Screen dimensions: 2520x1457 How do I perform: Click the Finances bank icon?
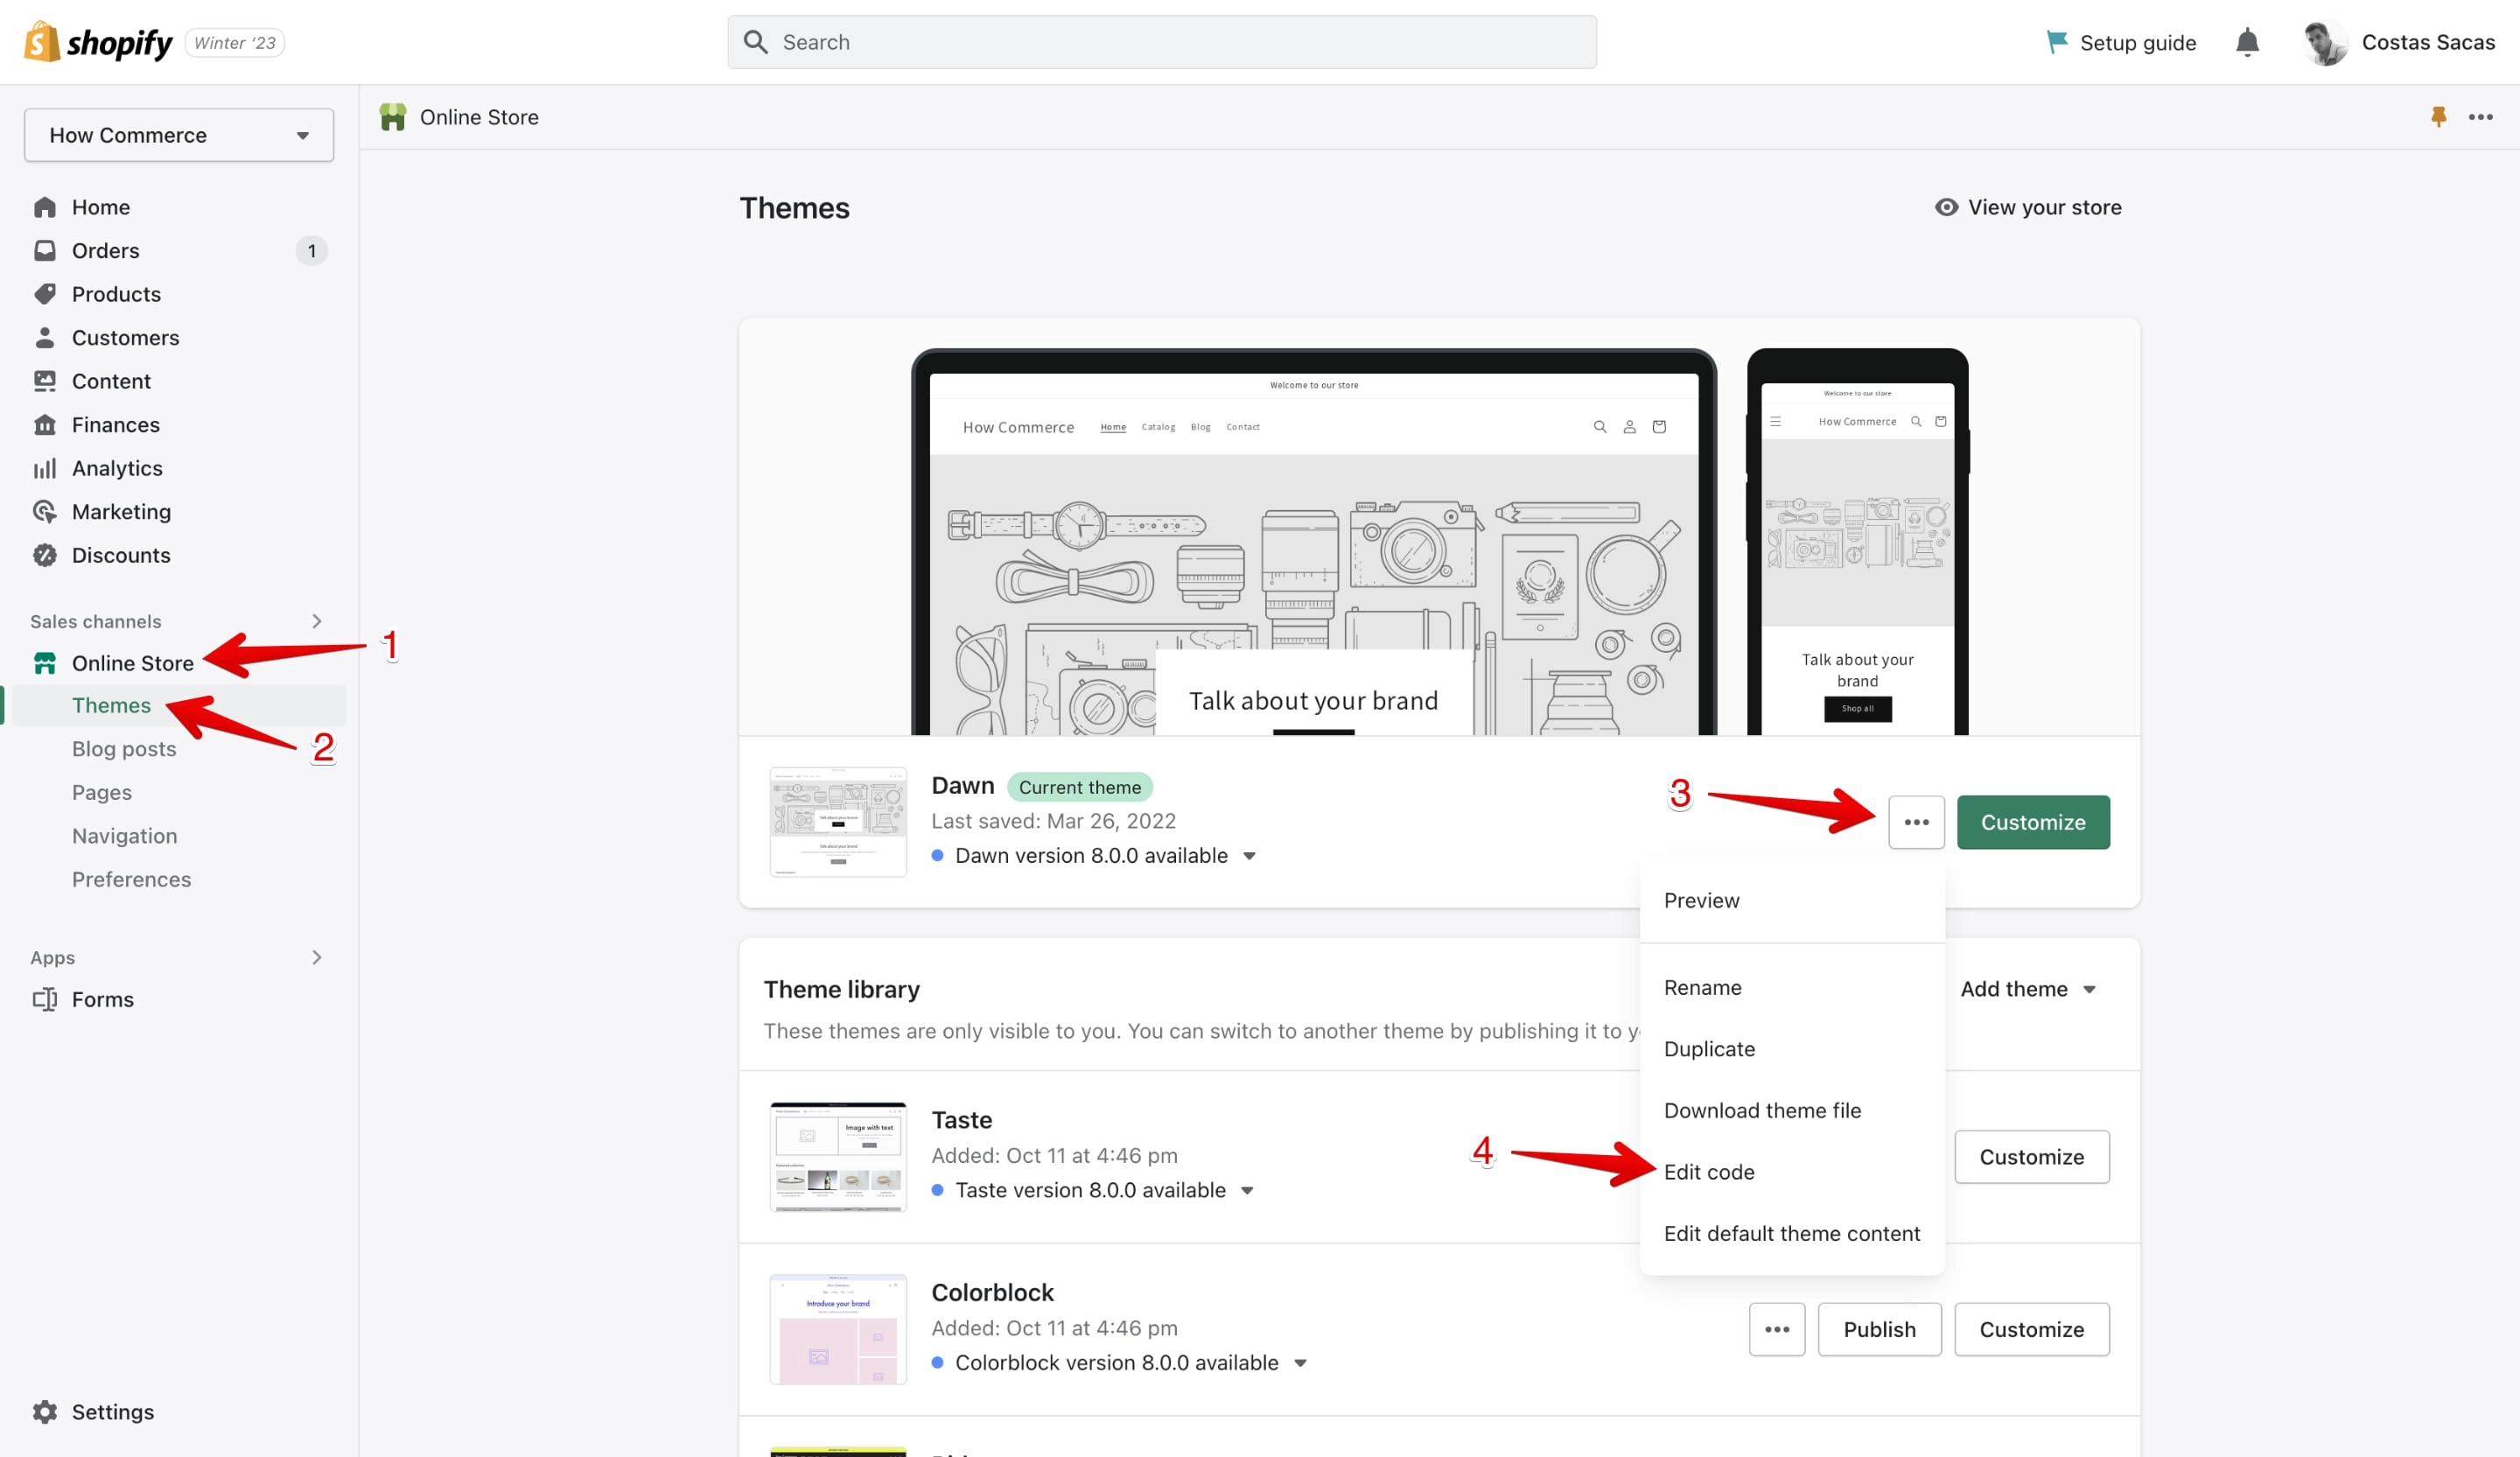point(45,424)
